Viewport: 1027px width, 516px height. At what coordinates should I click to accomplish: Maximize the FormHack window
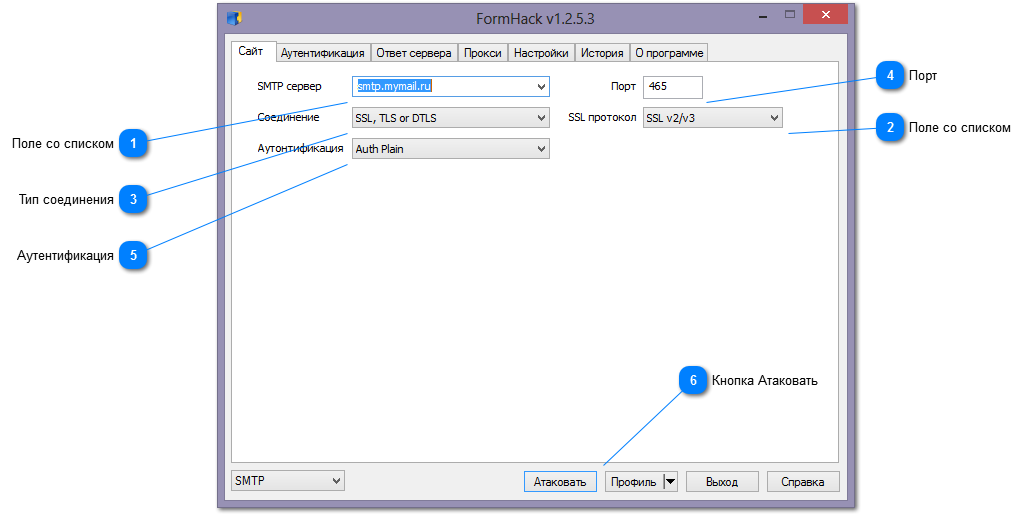click(790, 14)
